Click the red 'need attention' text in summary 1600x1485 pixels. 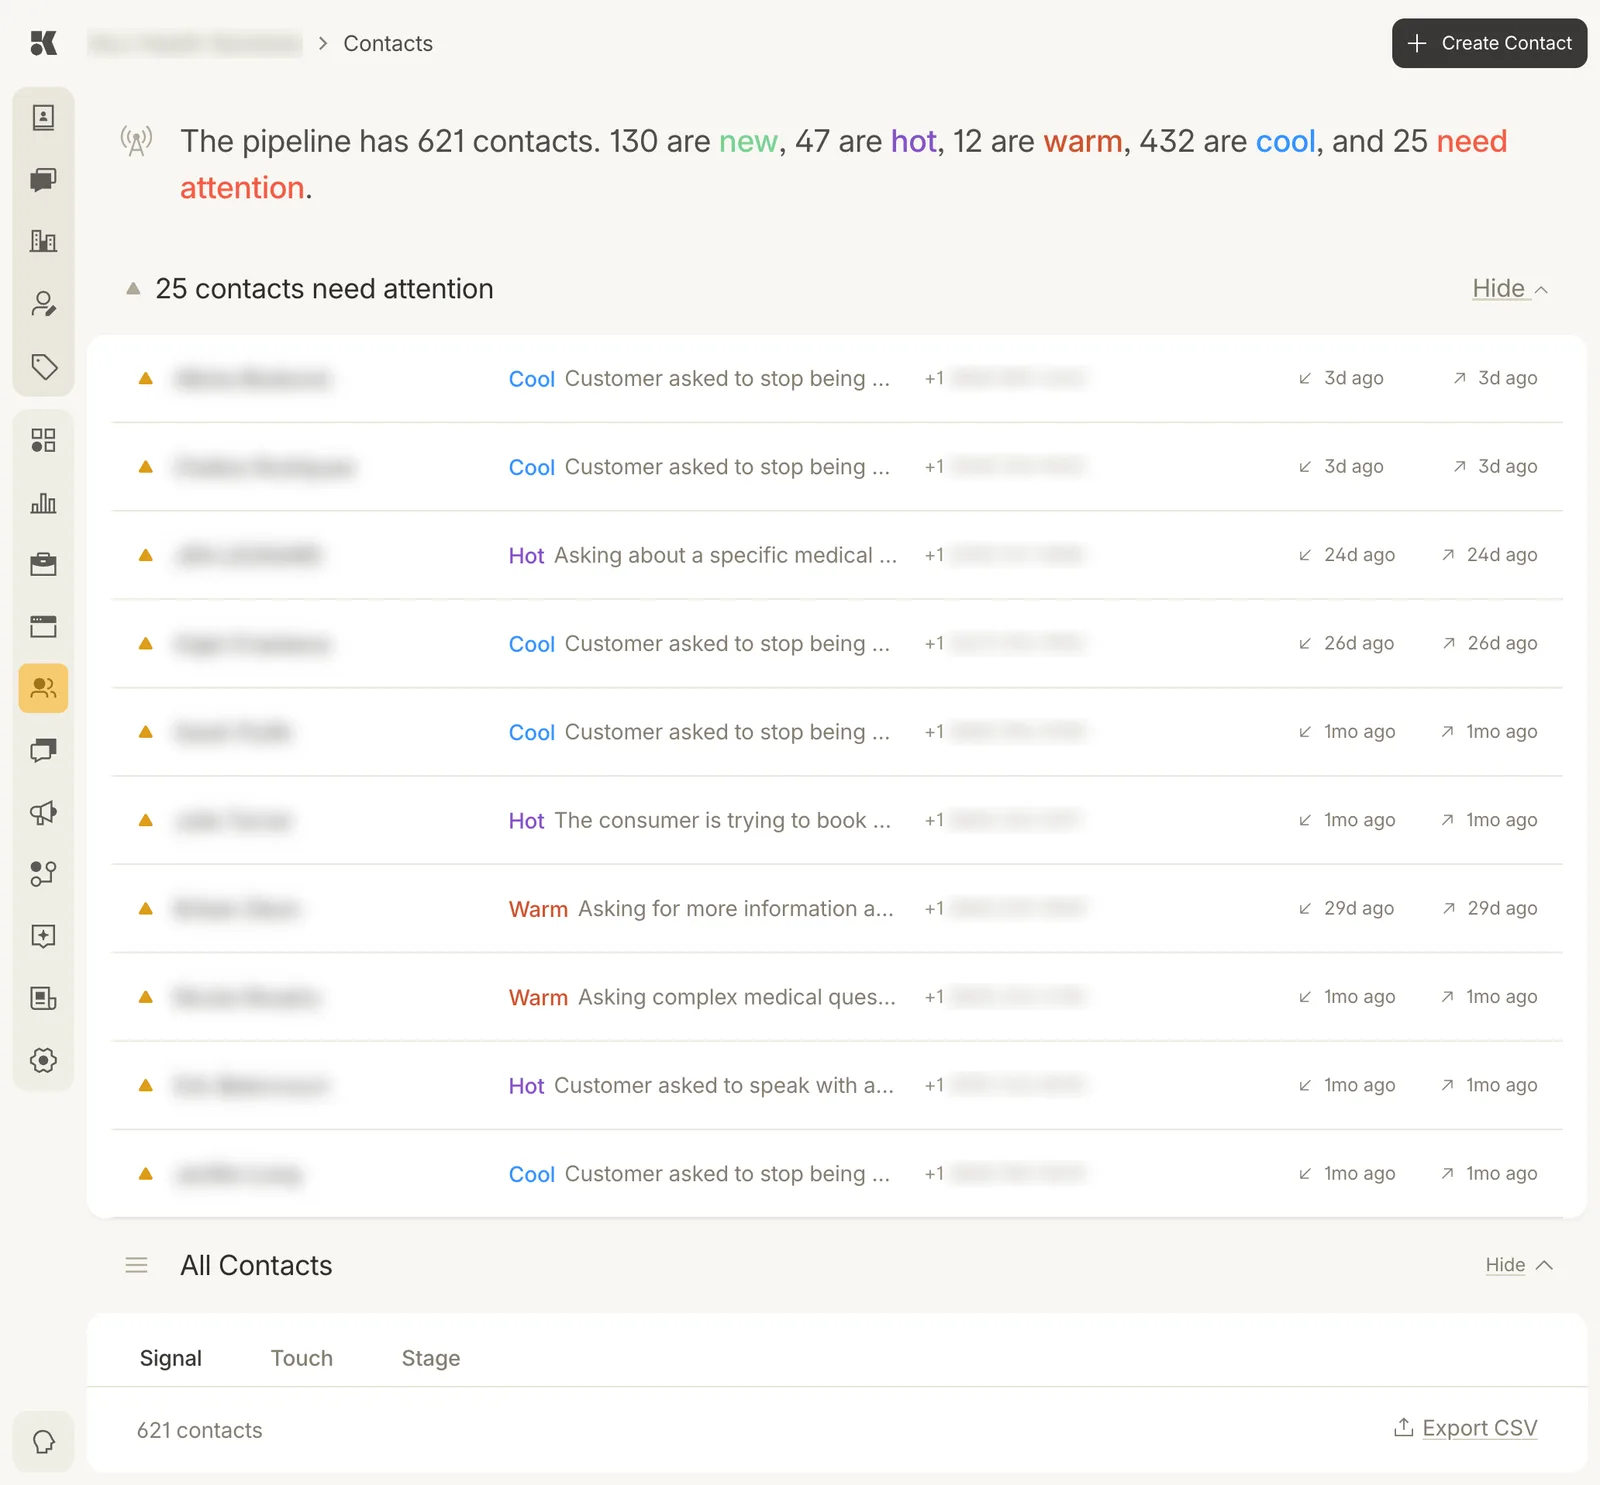(x=843, y=164)
